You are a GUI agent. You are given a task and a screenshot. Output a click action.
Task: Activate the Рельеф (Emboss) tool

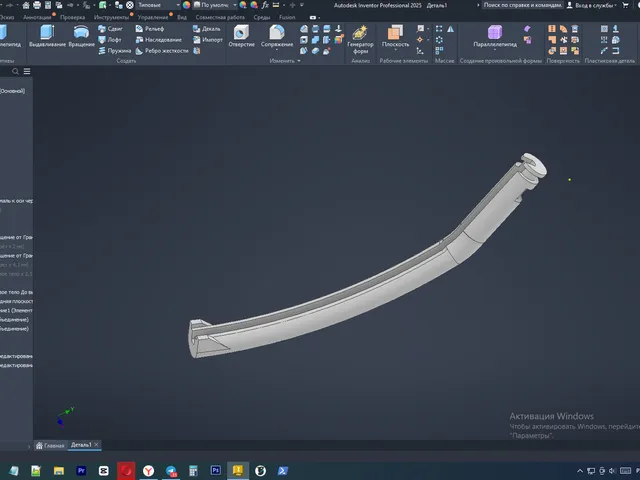click(x=150, y=29)
